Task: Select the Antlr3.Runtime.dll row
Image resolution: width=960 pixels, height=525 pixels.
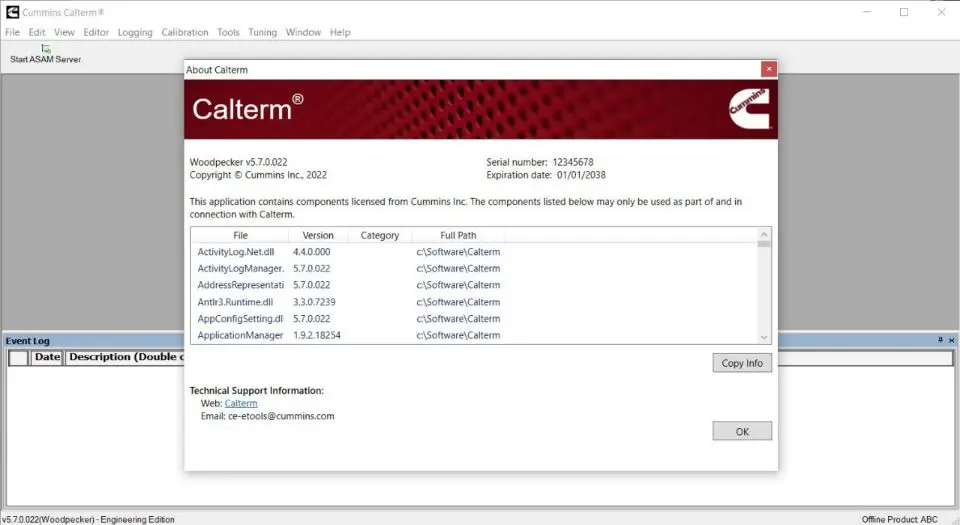Action: (x=474, y=302)
